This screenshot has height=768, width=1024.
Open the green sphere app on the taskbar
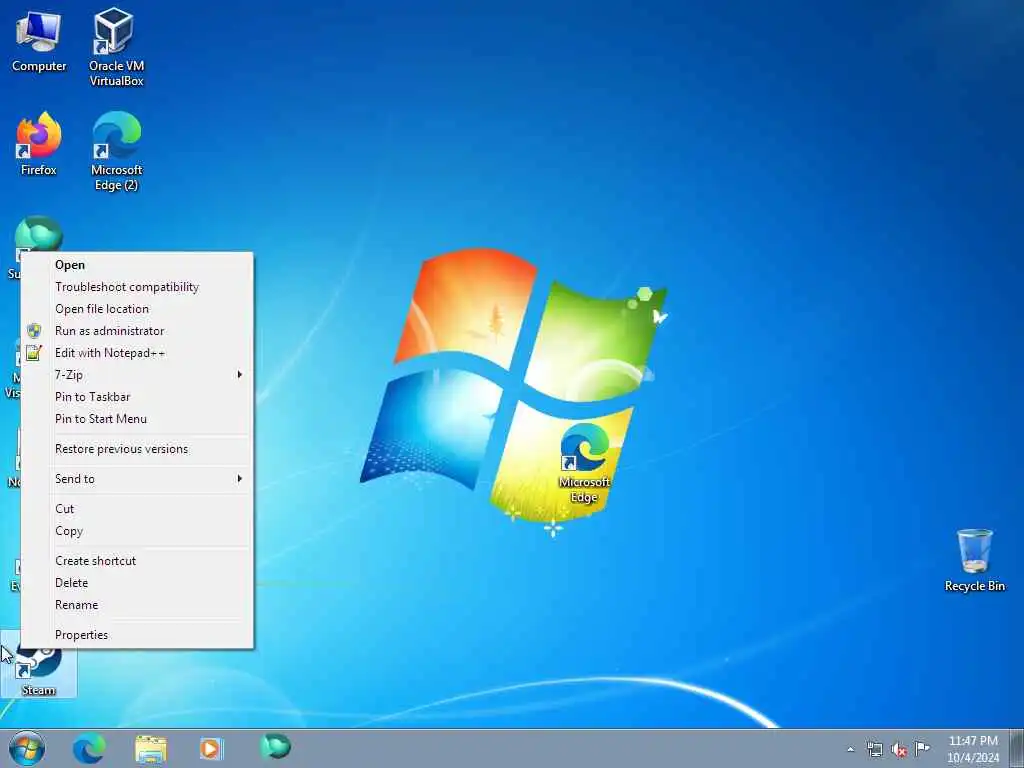(x=275, y=746)
